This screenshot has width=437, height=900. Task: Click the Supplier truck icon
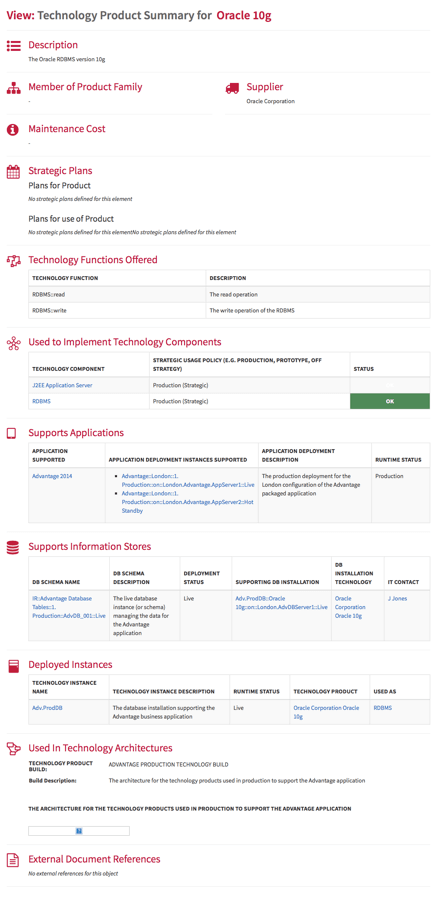[x=232, y=88]
